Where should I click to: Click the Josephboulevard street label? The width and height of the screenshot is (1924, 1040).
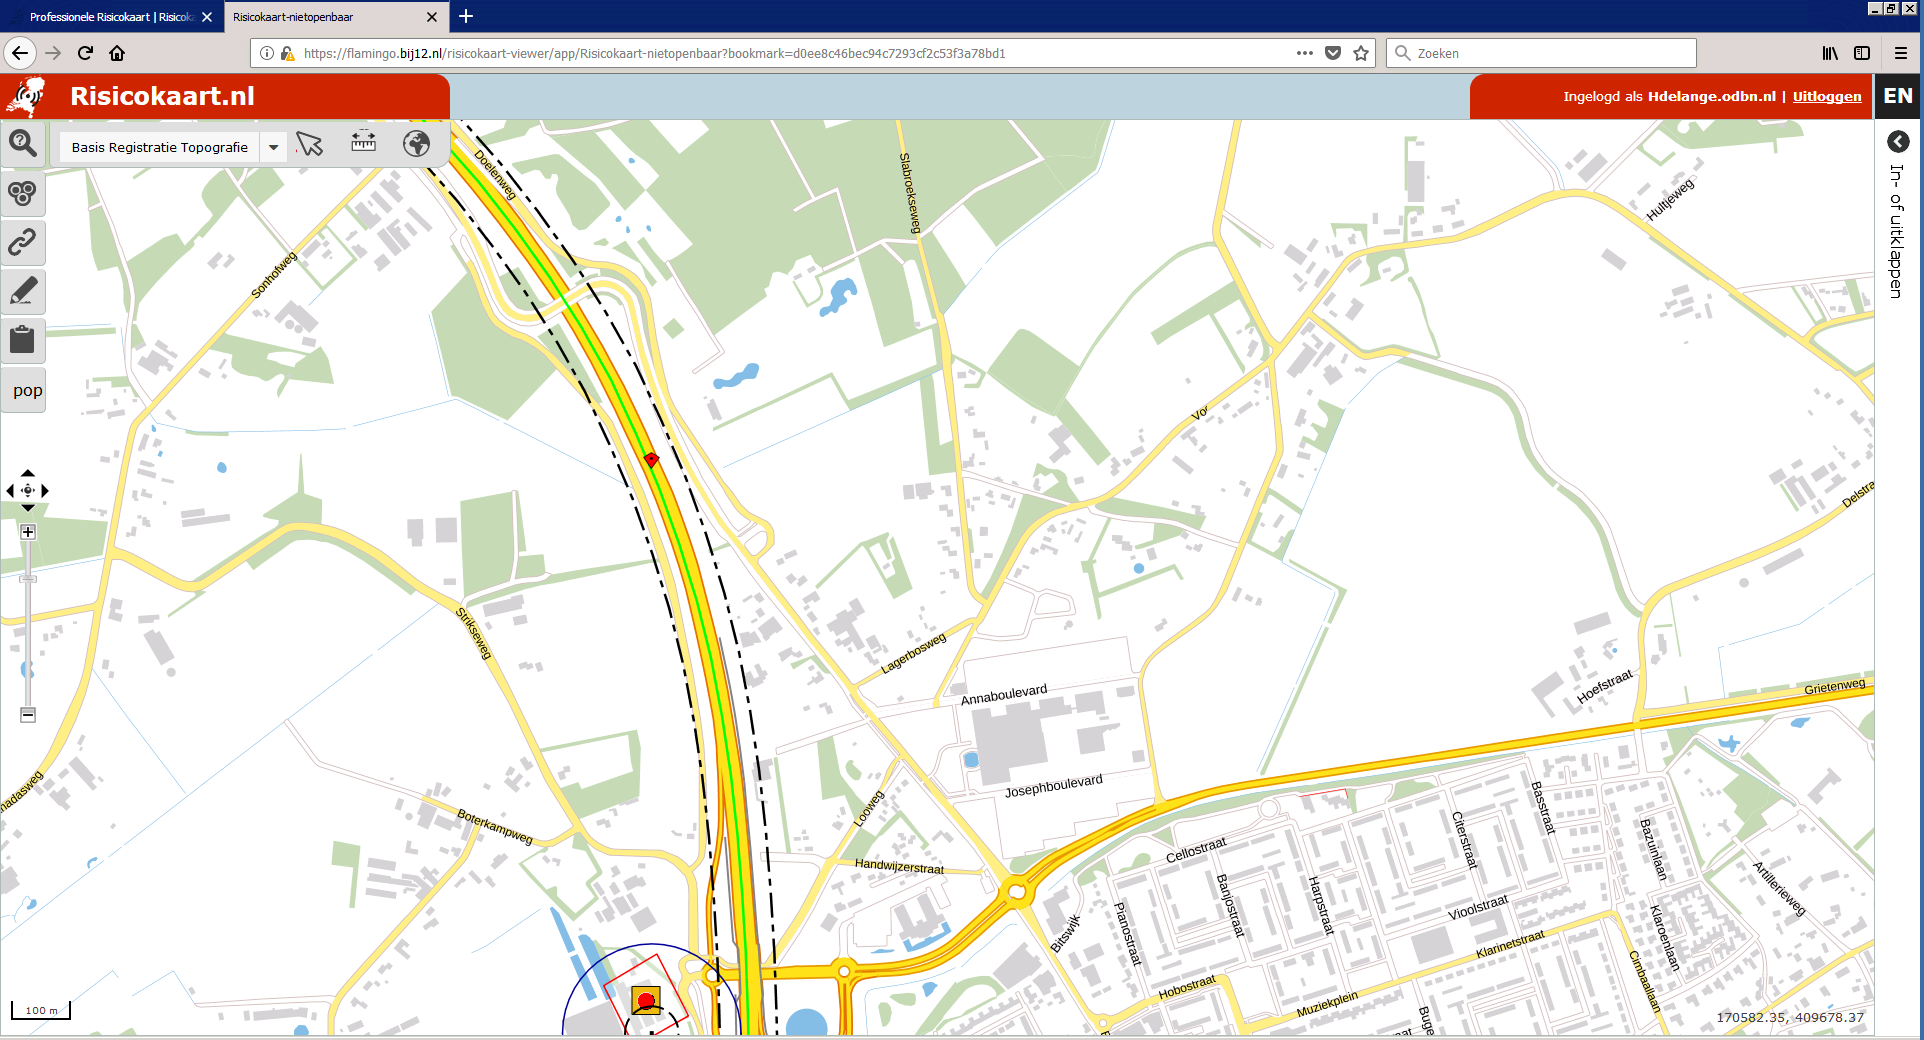click(1053, 785)
